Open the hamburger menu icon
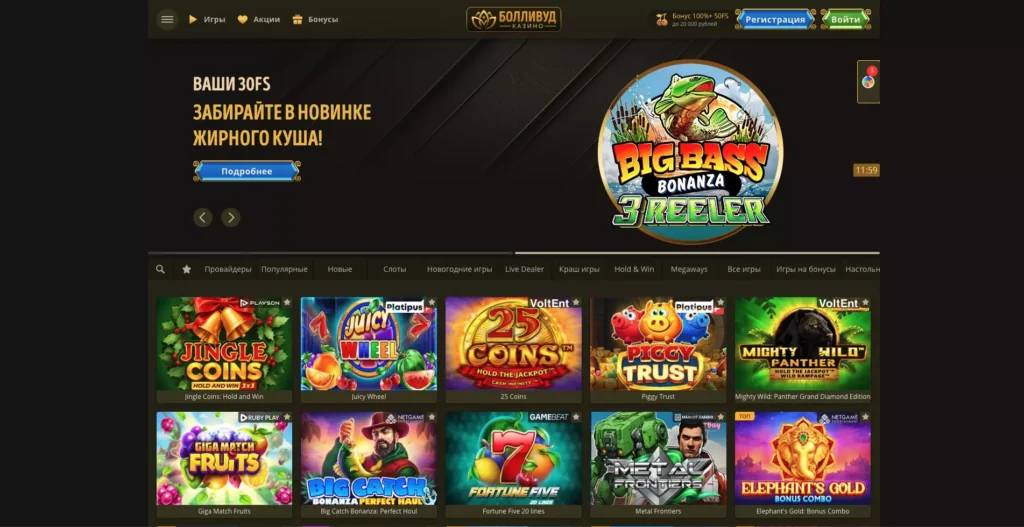Viewport: 1024px width, 527px height. (x=167, y=20)
